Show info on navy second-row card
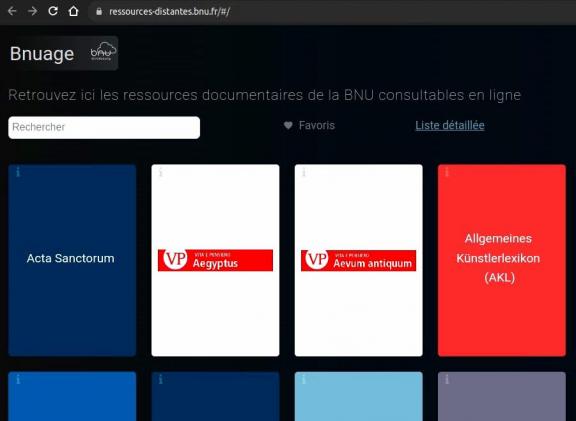 click(161, 379)
